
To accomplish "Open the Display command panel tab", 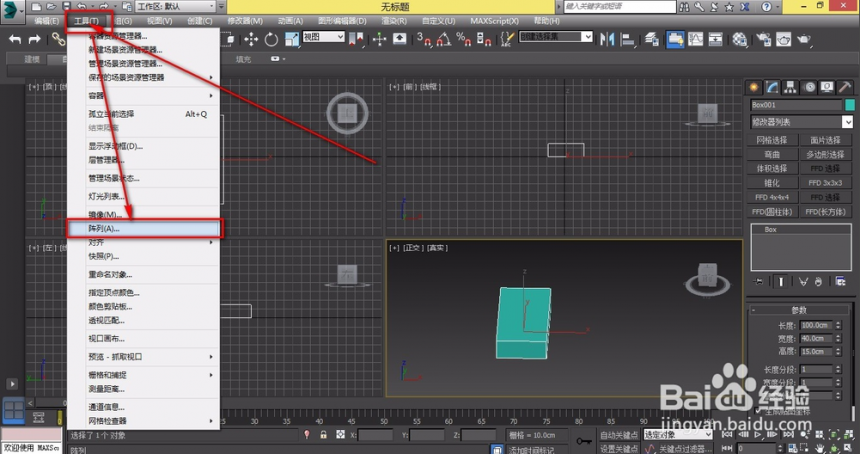I will (x=827, y=87).
